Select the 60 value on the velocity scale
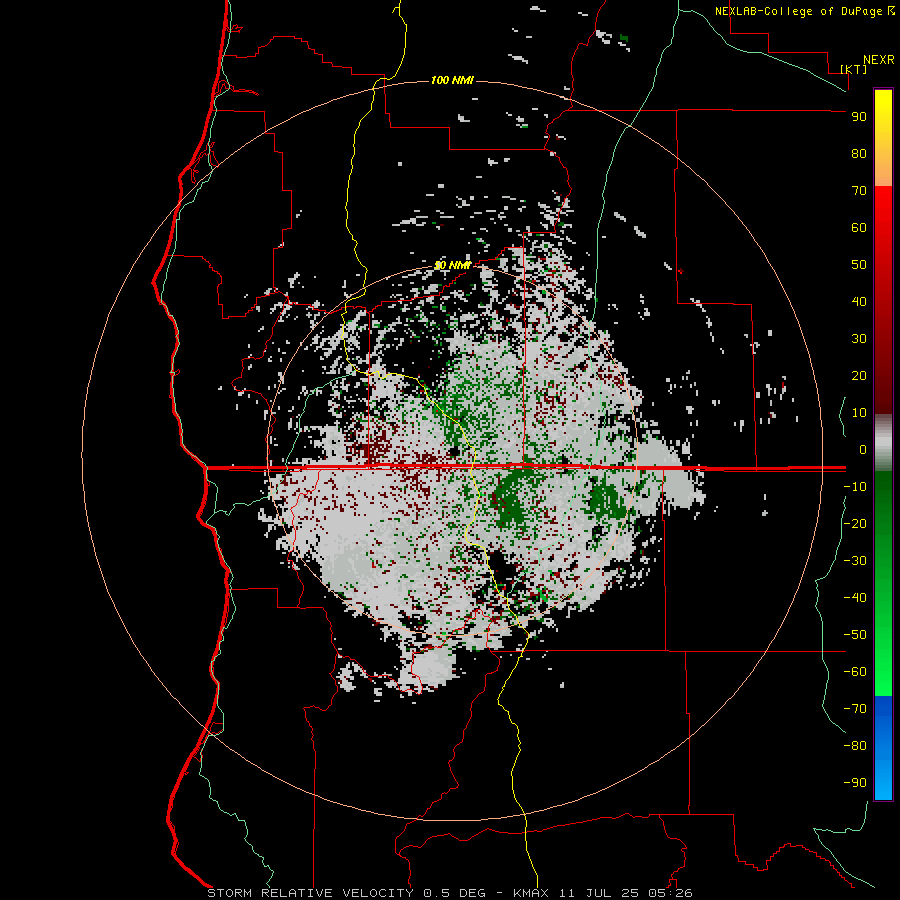The height and width of the screenshot is (900, 900). 859,228
